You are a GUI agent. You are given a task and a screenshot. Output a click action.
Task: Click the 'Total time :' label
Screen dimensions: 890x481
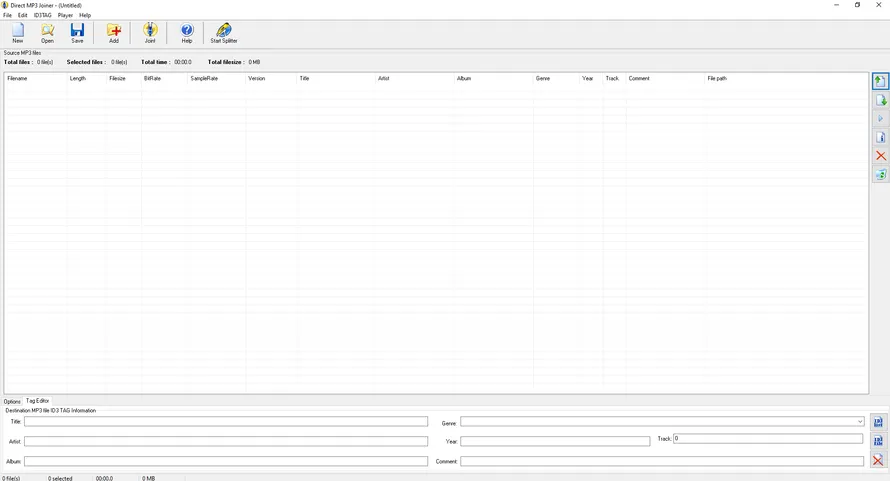point(156,62)
